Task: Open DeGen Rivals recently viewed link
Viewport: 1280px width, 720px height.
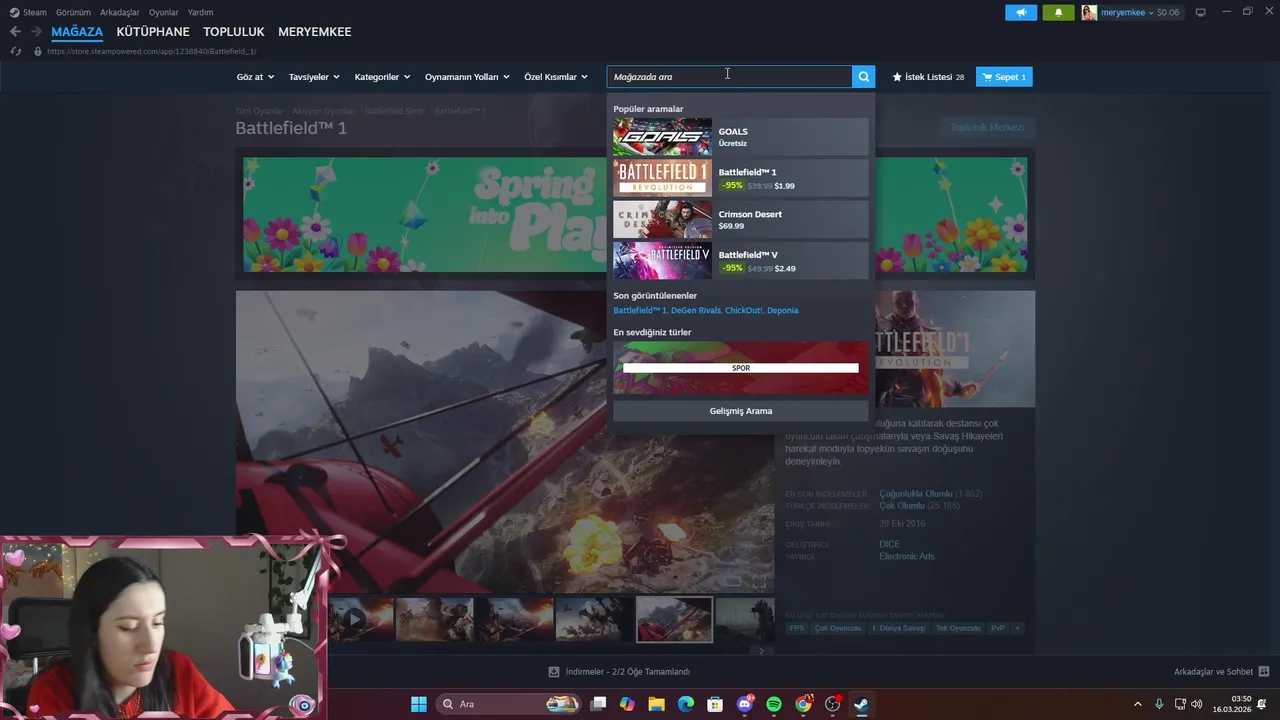Action: click(x=696, y=310)
